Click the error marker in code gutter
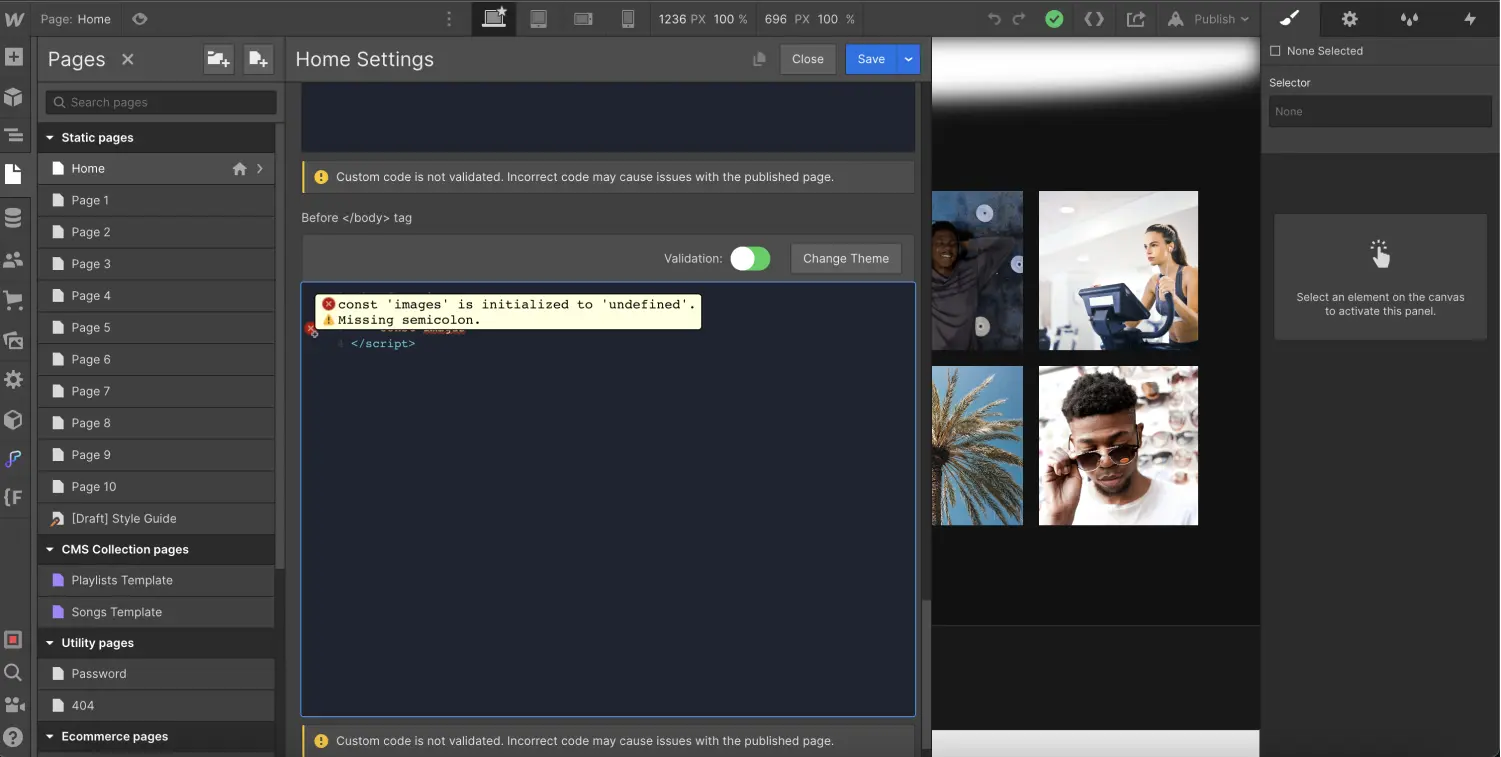 coord(311,329)
